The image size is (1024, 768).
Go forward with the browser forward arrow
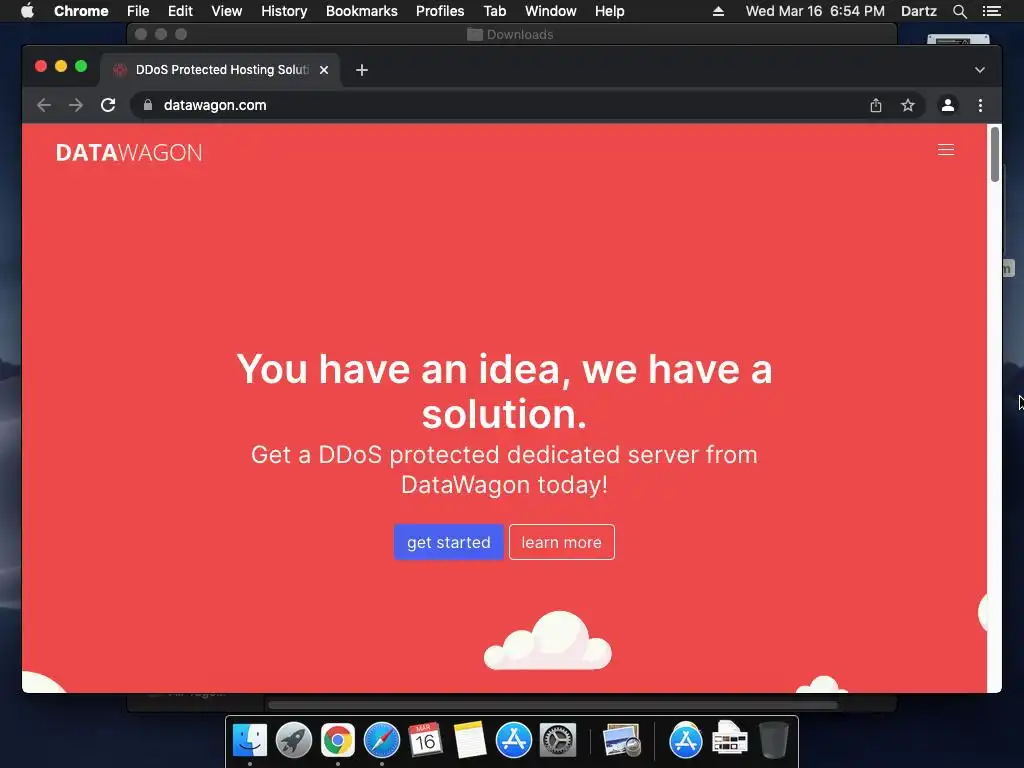point(76,105)
